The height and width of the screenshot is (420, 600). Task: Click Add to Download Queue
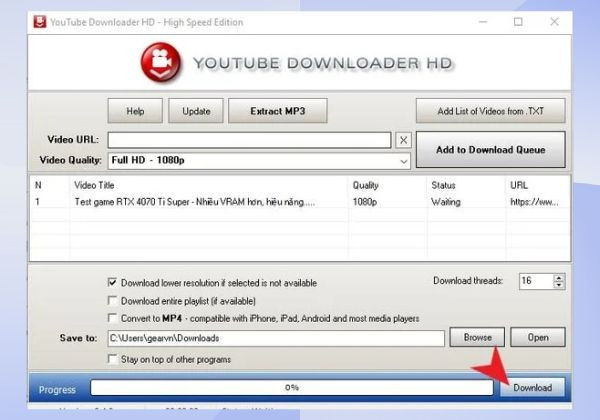[491, 150]
